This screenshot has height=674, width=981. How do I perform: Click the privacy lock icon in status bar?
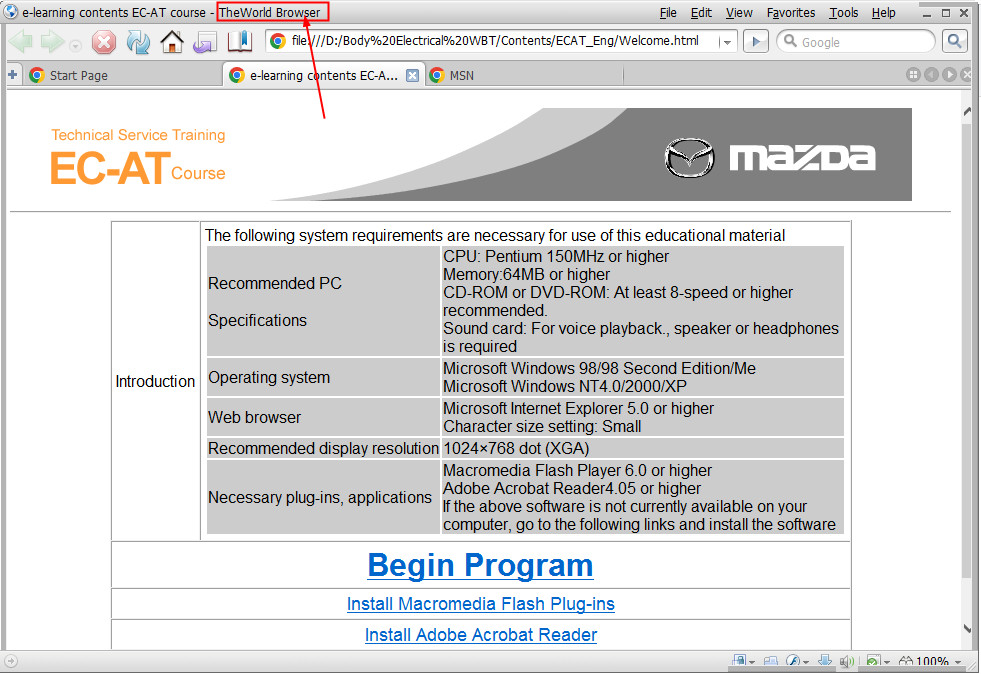tap(739, 661)
